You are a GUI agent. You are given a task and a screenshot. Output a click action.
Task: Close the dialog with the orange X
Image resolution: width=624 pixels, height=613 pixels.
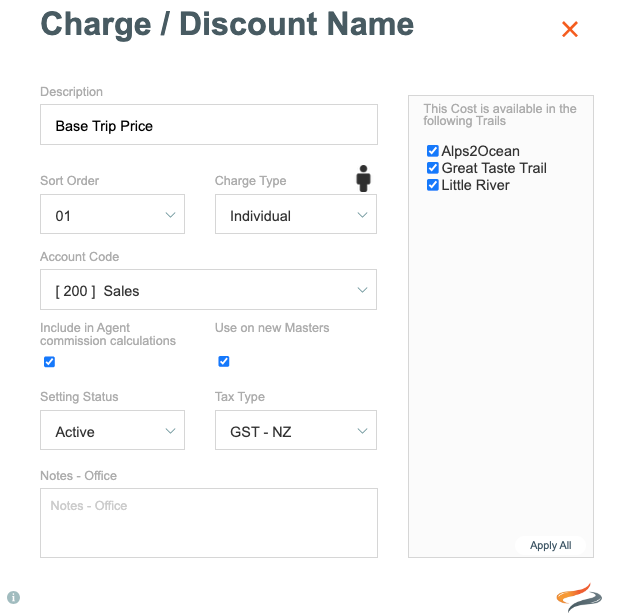pos(569,29)
